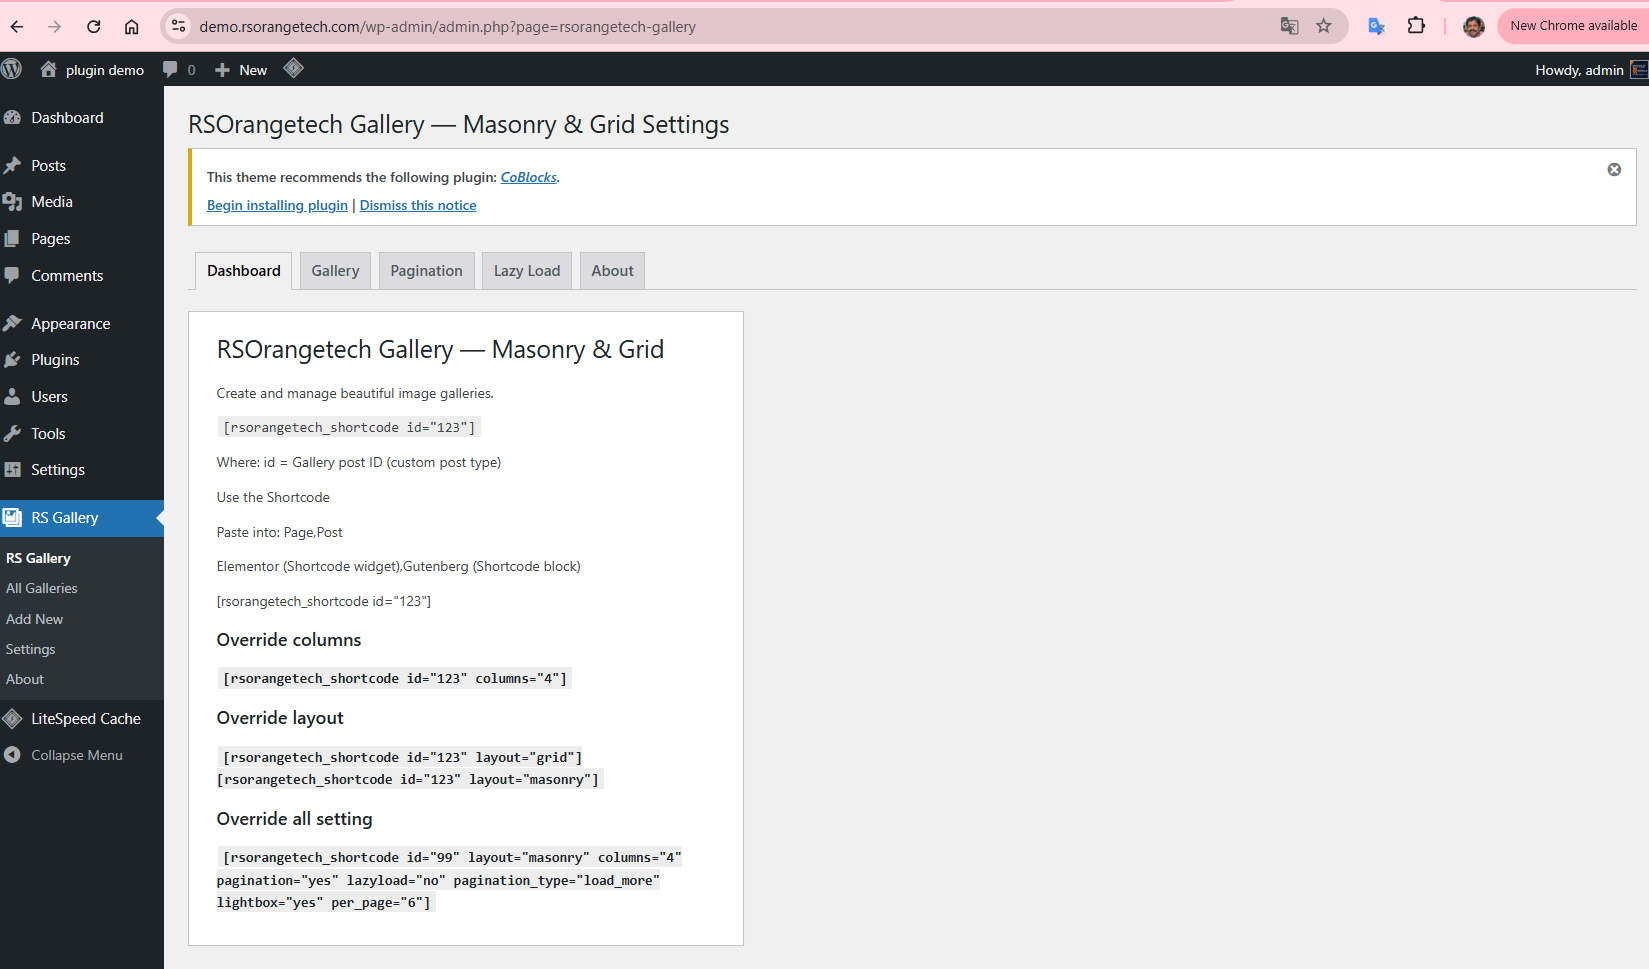Open the comments bubble in admin bar
1649x969 pixels.
pos(179,70)
